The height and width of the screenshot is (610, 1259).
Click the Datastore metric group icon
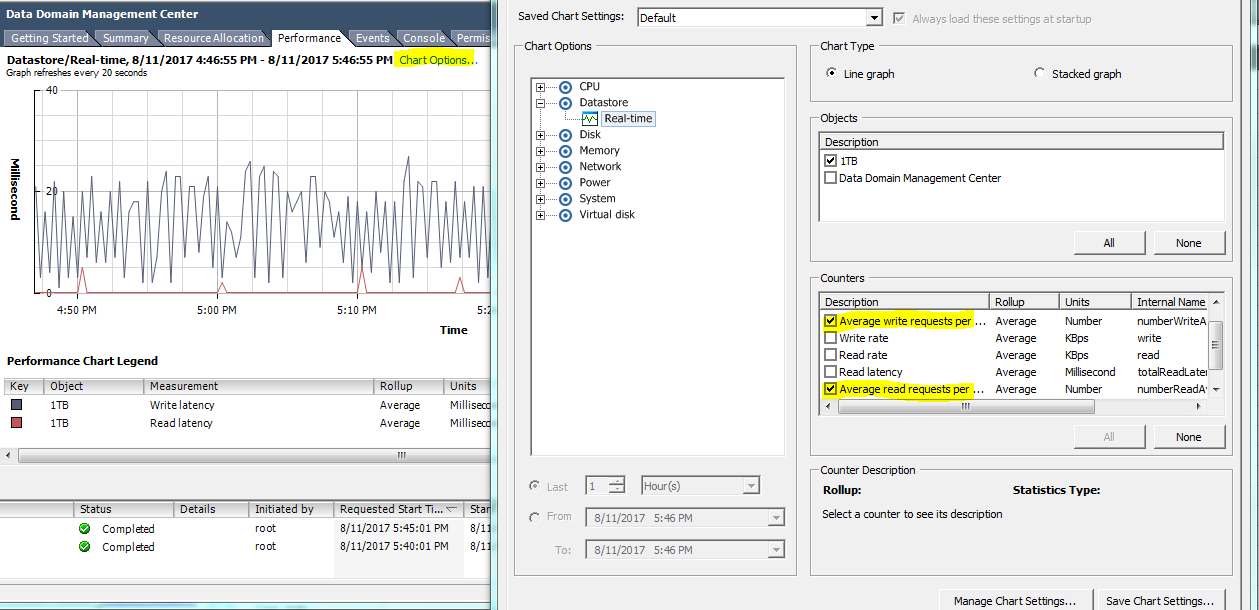[x=566, y=102]
